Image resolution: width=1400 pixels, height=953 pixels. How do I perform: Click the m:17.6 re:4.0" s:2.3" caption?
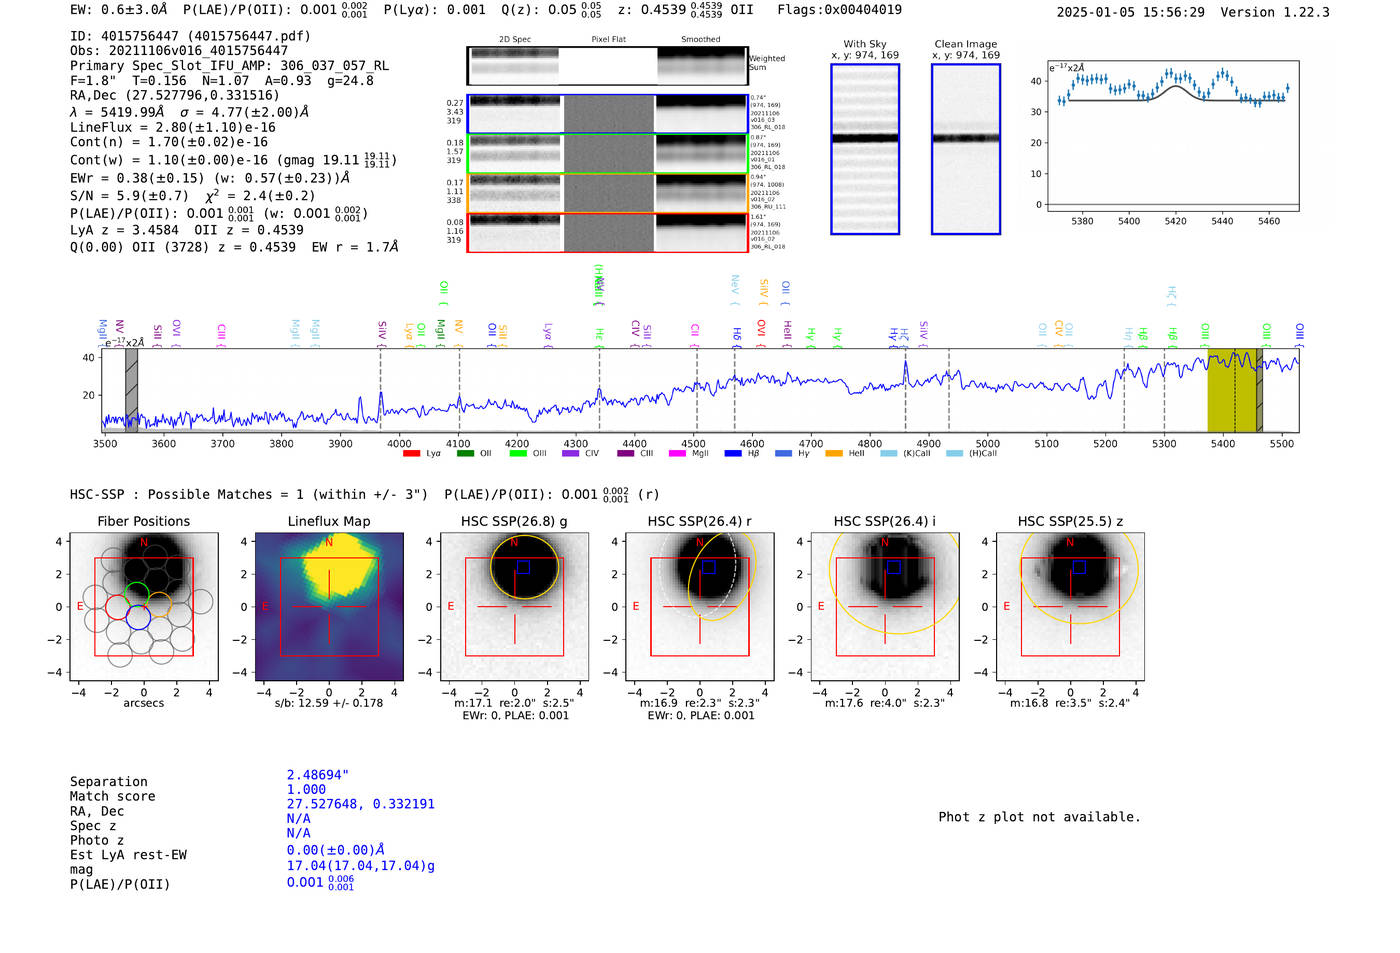tap(885, 703)
